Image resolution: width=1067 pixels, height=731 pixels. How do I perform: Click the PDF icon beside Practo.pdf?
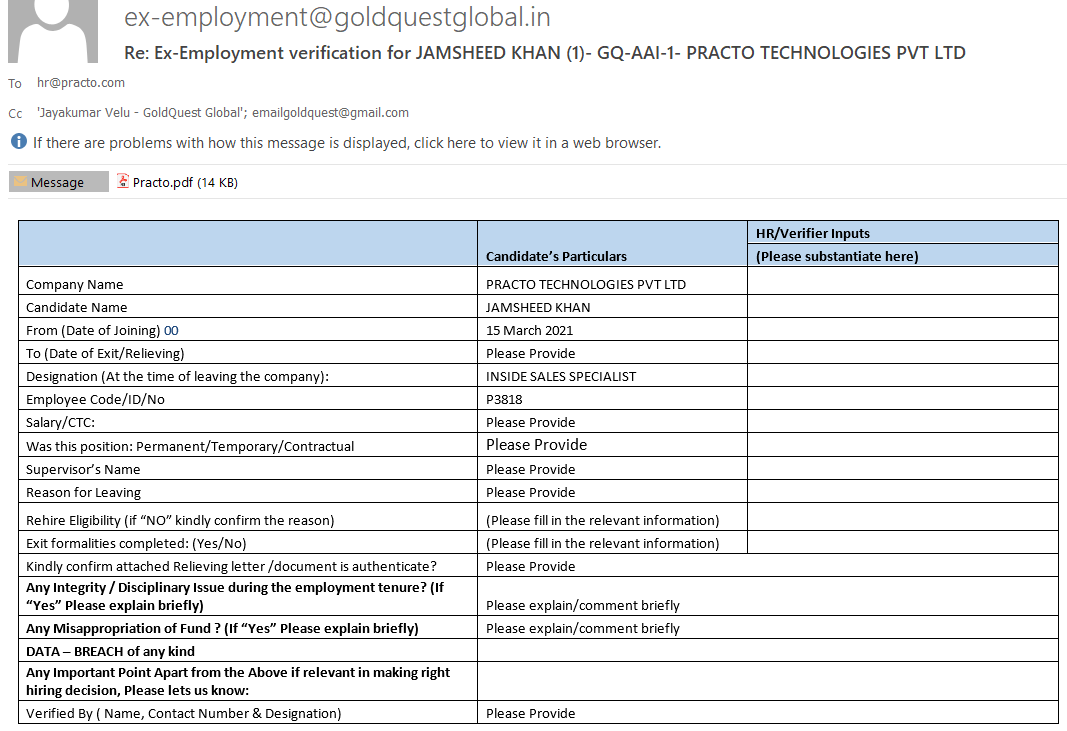(122, 181)
